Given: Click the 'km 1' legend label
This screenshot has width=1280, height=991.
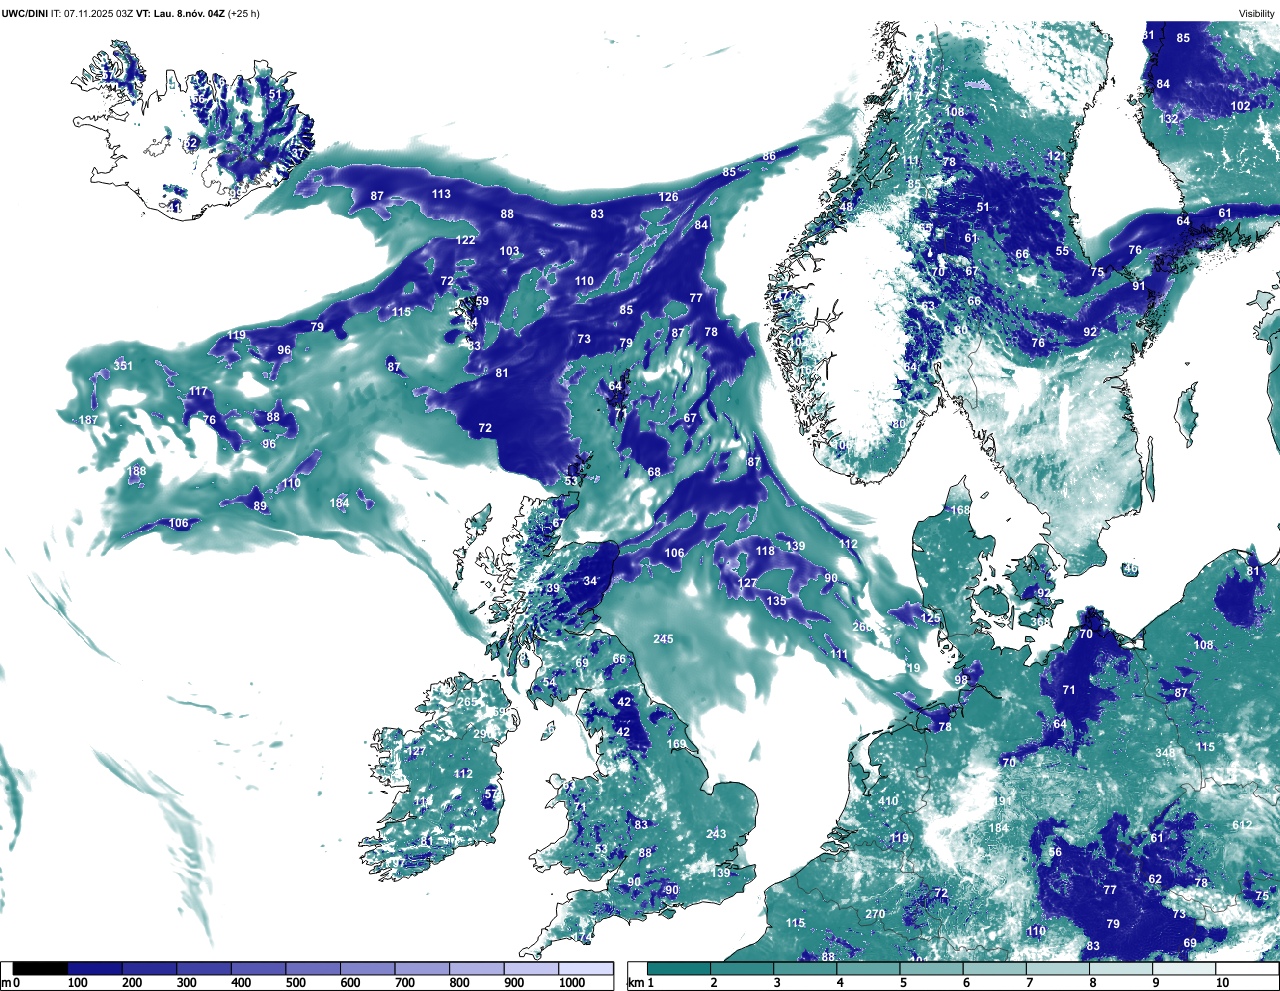Looking at the screenshot, I should point(641,983).
